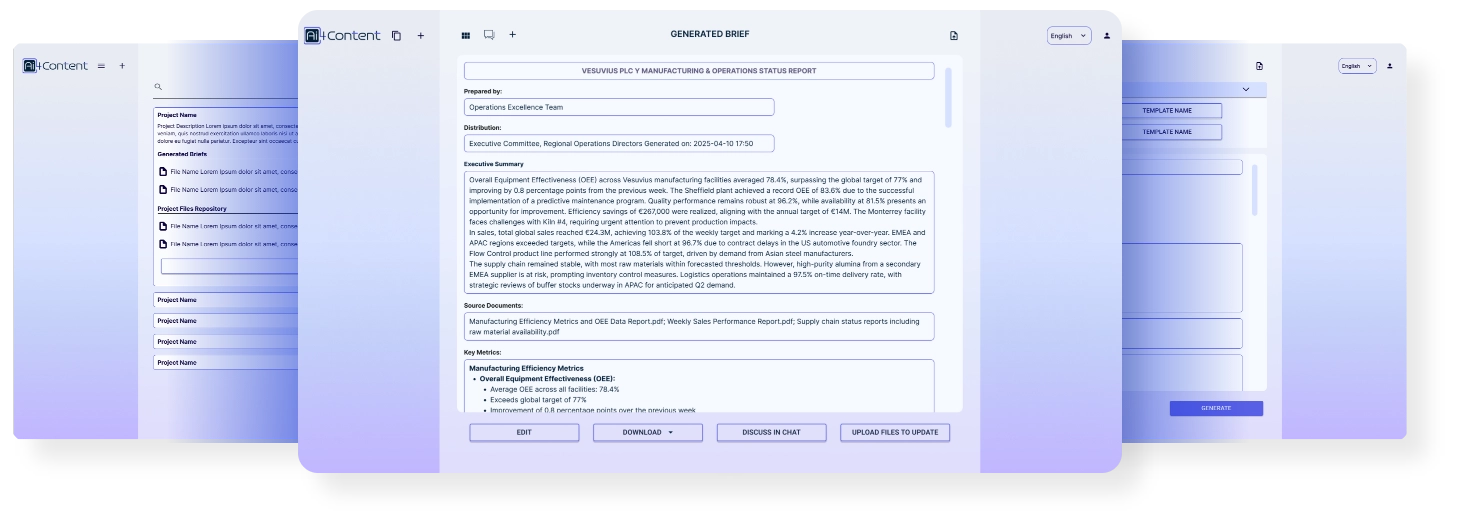Click the document icon right of Generated Brief title
The height and width of the screenshot is (523, 1460).
953,36
